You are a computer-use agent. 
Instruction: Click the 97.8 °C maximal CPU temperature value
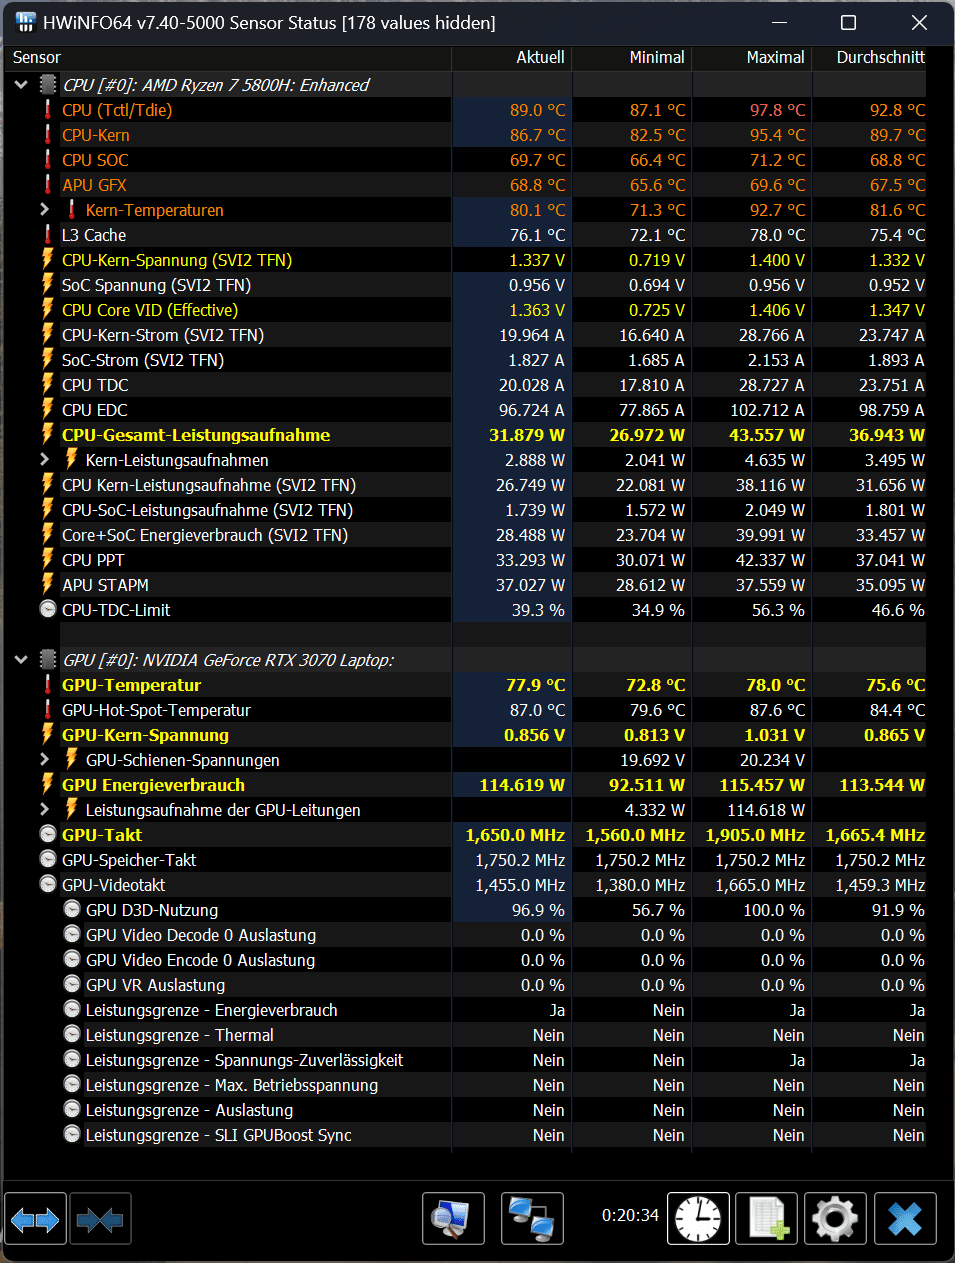point(777,110)
